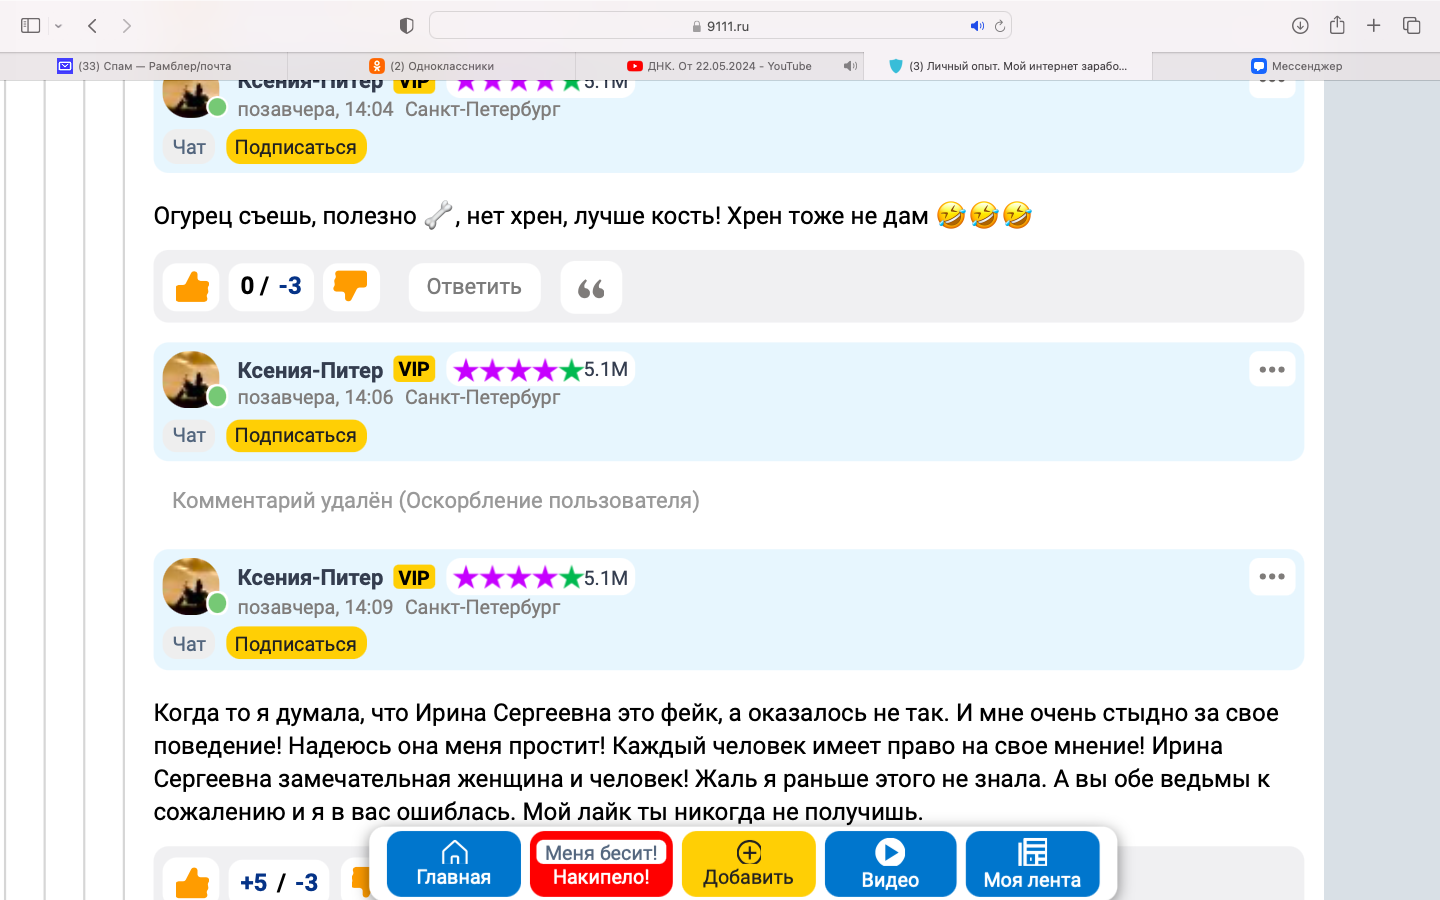Open Safari downloads icon
This screenshot has width=1440, height=900.
(x=1300, y=26)
